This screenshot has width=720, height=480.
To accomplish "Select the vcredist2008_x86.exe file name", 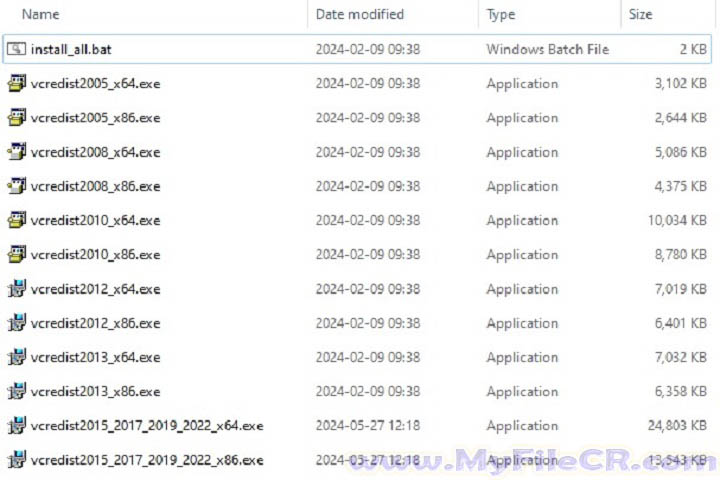I will [95, 187].
